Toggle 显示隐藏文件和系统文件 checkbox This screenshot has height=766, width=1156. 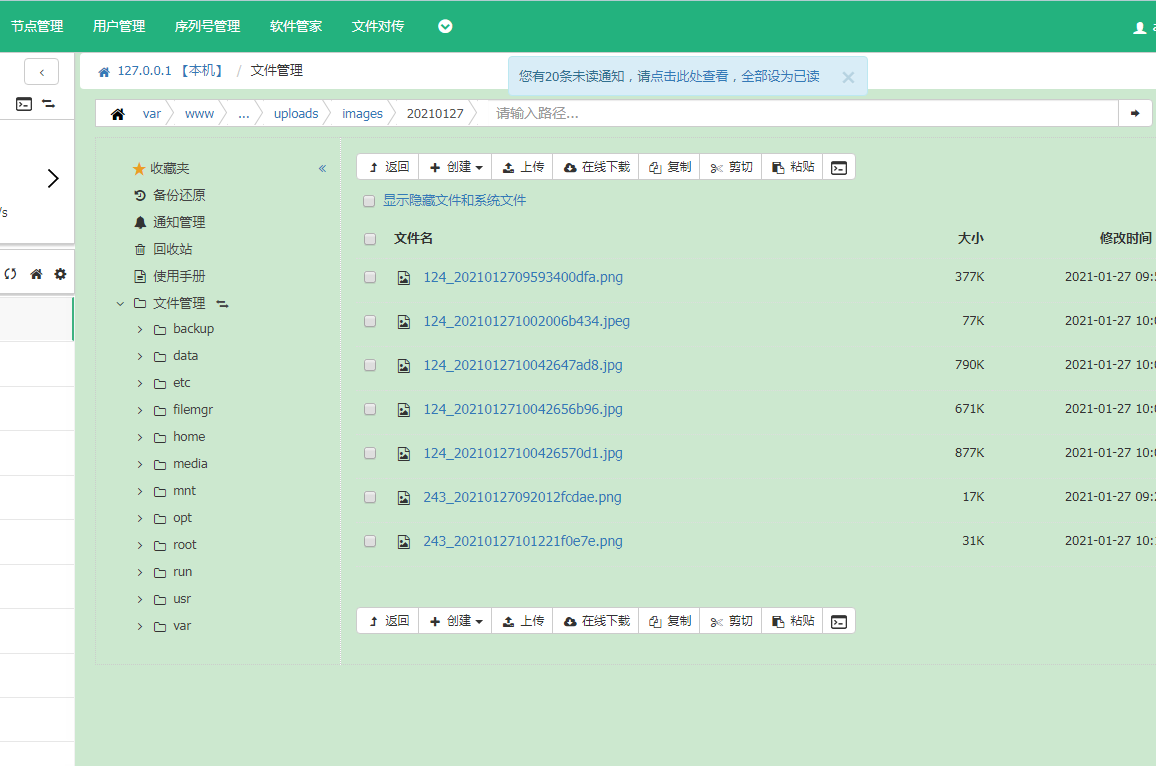point(369,201)
